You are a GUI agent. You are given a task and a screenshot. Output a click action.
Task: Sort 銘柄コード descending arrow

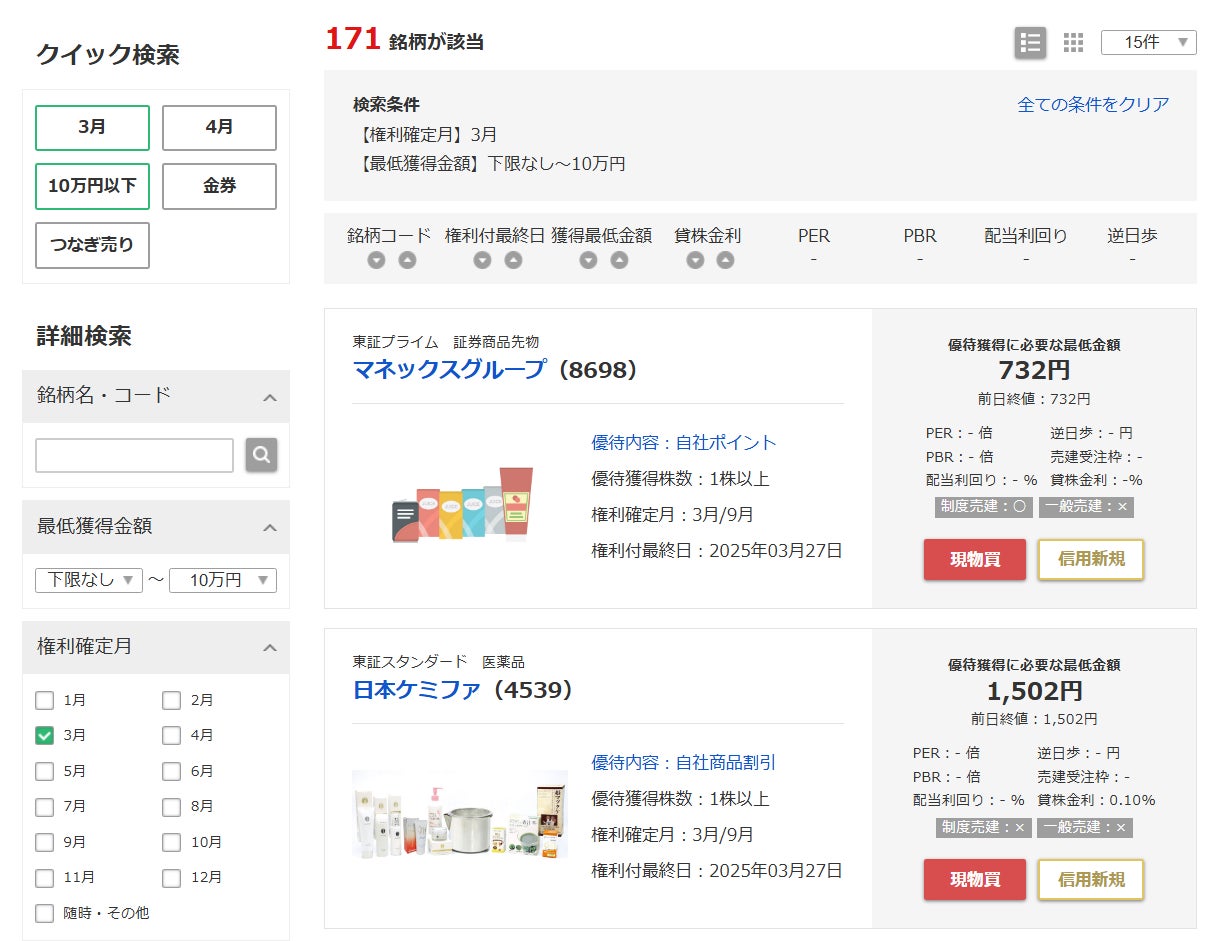pyautogui.click(x=376, y=260)
